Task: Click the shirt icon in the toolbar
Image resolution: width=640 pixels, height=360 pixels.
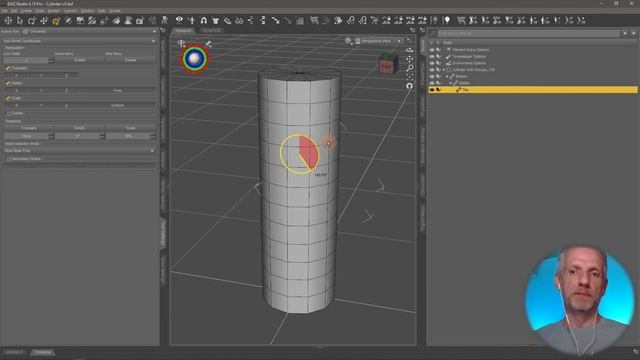Action: (x=216, y=20)
